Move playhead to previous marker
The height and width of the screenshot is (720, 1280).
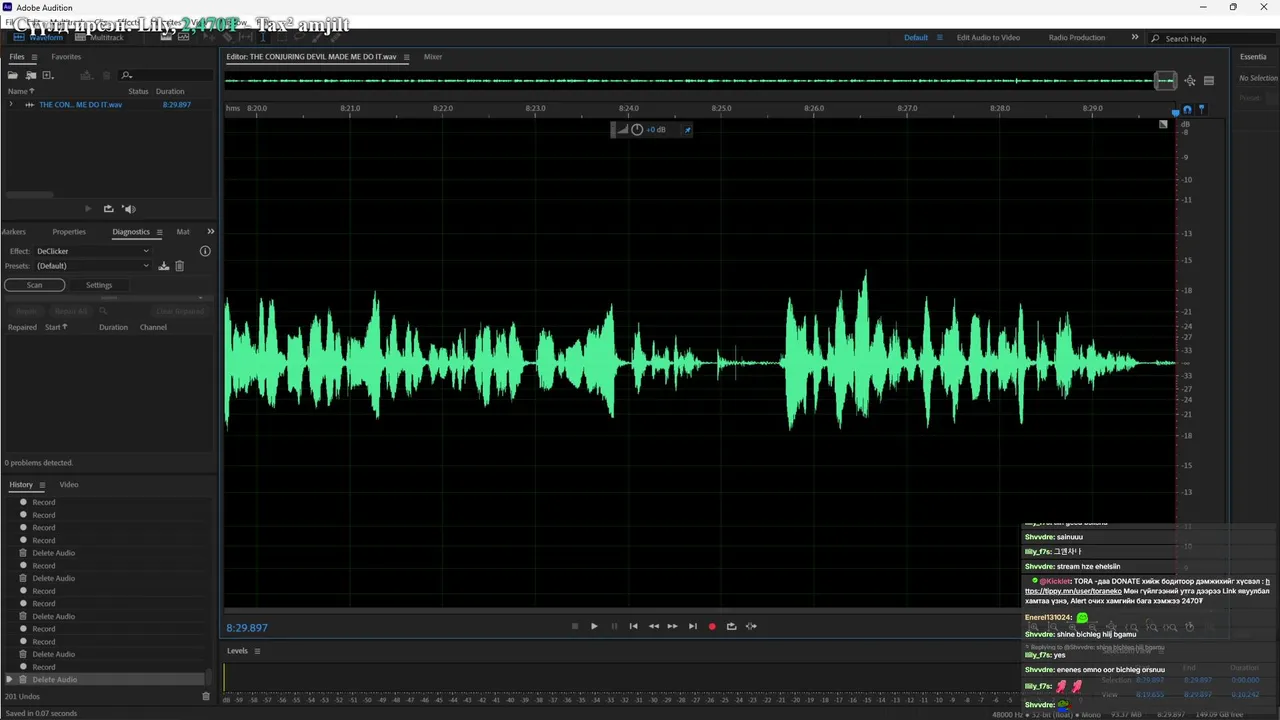click(x=633, y=626)
